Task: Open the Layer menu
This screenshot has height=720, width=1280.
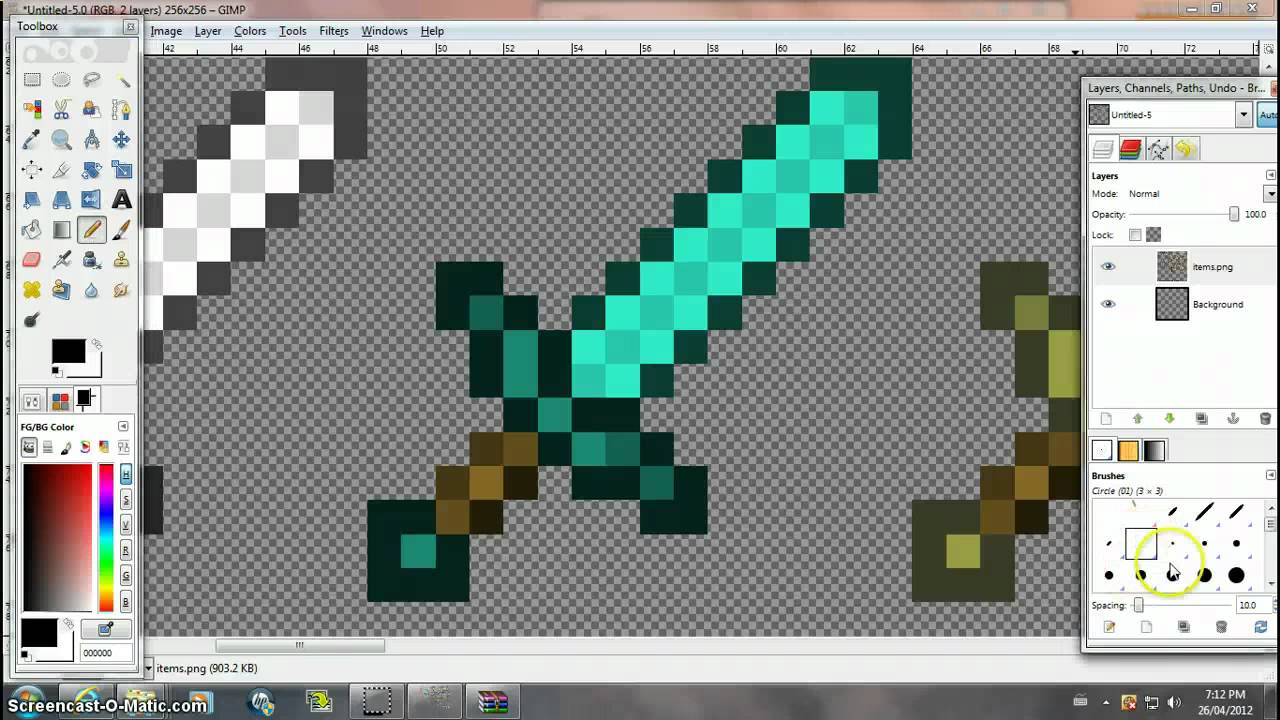Action: (208, 31)
